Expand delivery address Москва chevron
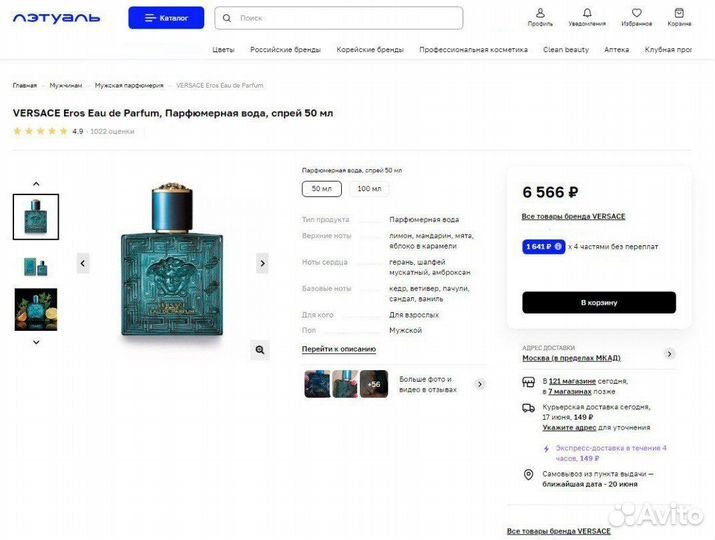The height and width of the screenshot is (540, 715). tap(669, 353)
